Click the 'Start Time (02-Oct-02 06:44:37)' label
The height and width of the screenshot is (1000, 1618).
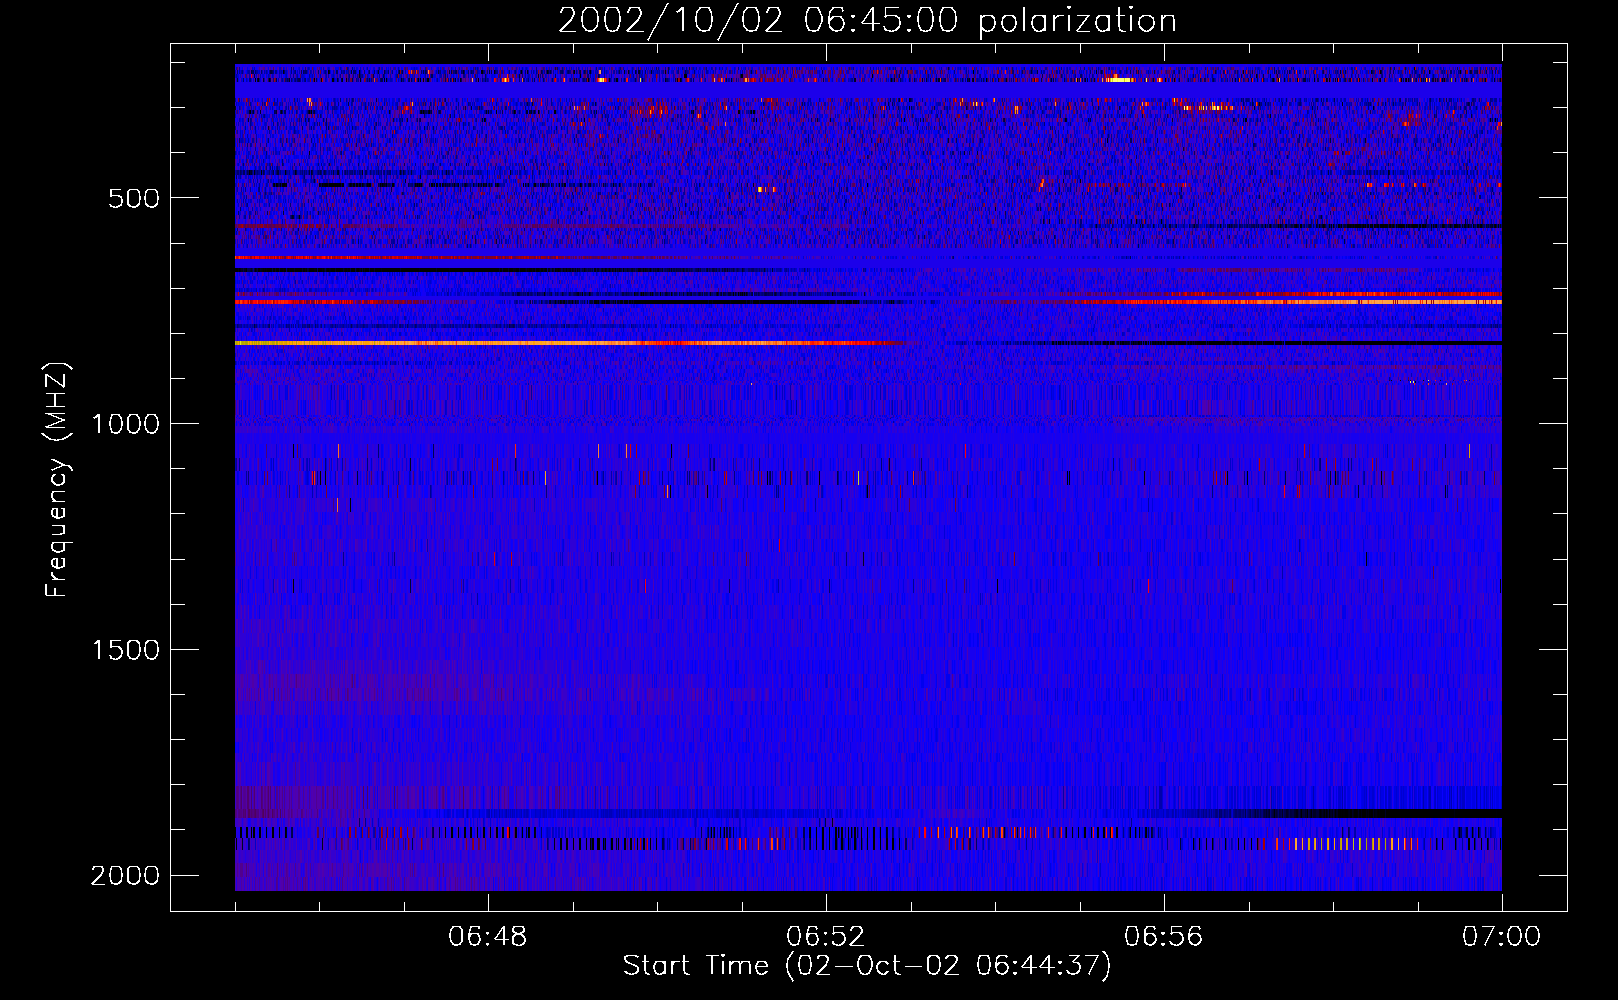867,966
